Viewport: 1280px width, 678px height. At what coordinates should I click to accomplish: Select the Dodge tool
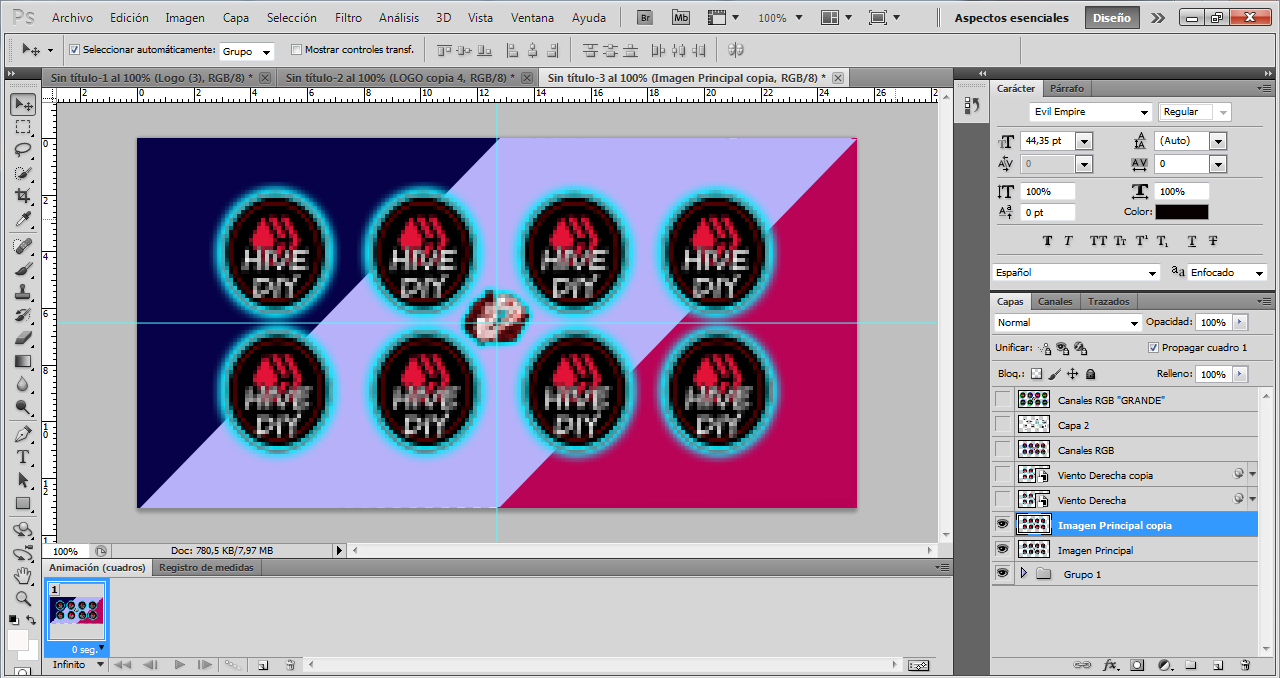click(x=23, y=408)
